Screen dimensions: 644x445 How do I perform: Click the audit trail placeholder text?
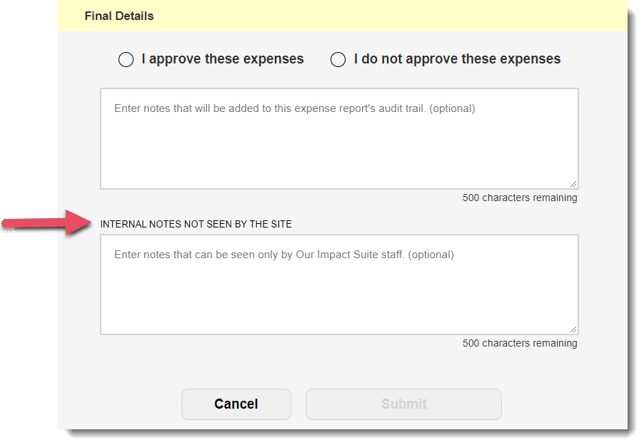(x=294, y=108)
